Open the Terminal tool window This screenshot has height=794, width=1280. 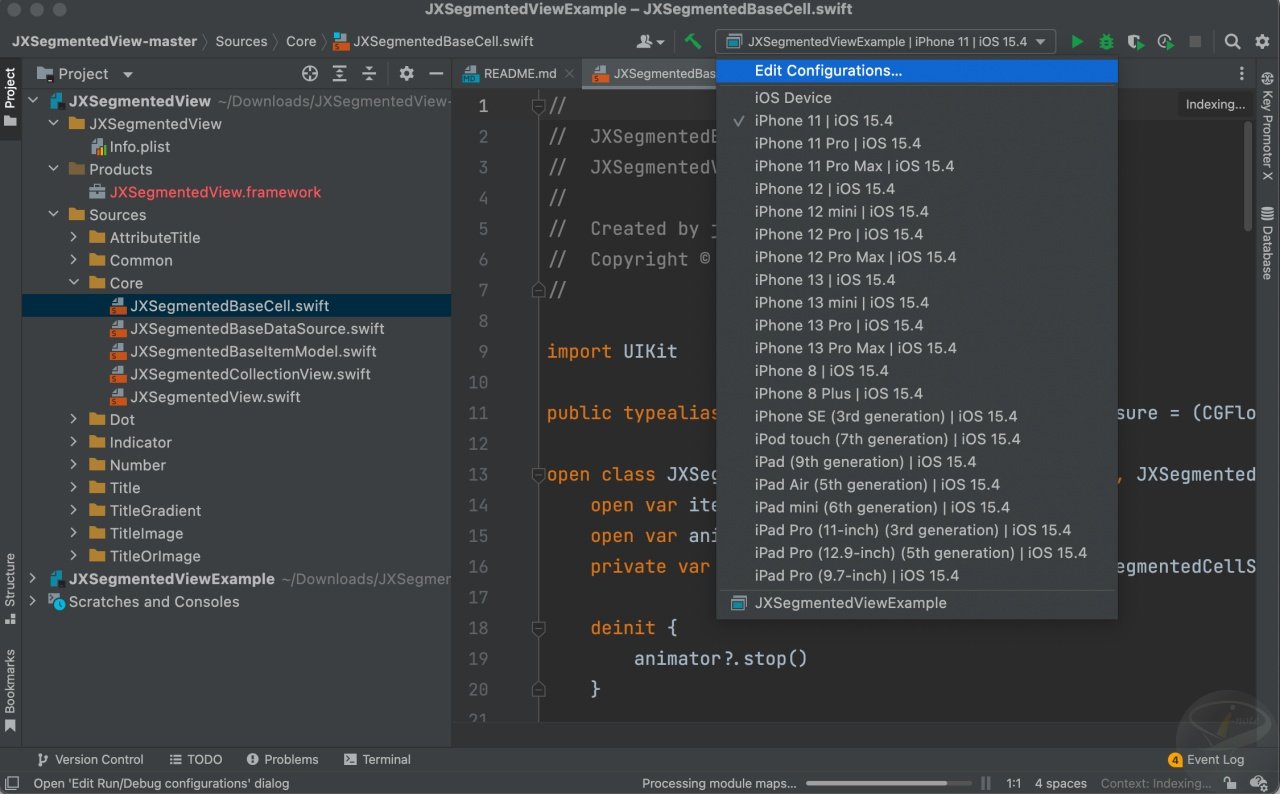(x=378, y=759)
